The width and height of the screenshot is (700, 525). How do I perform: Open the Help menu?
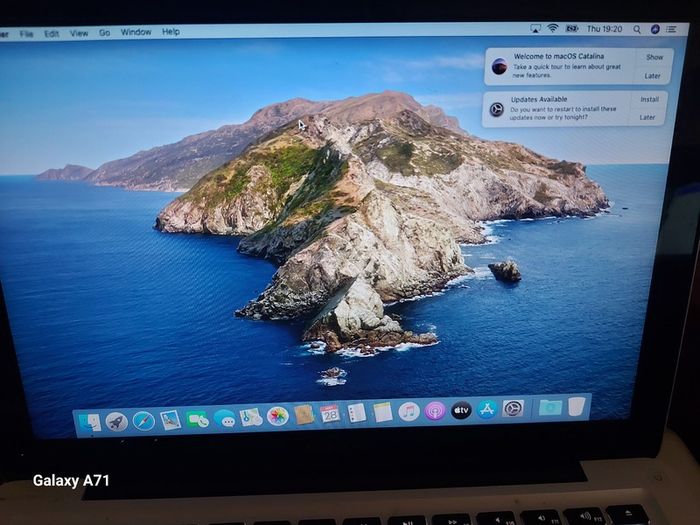pyautogui.click(x=171, y=32)
